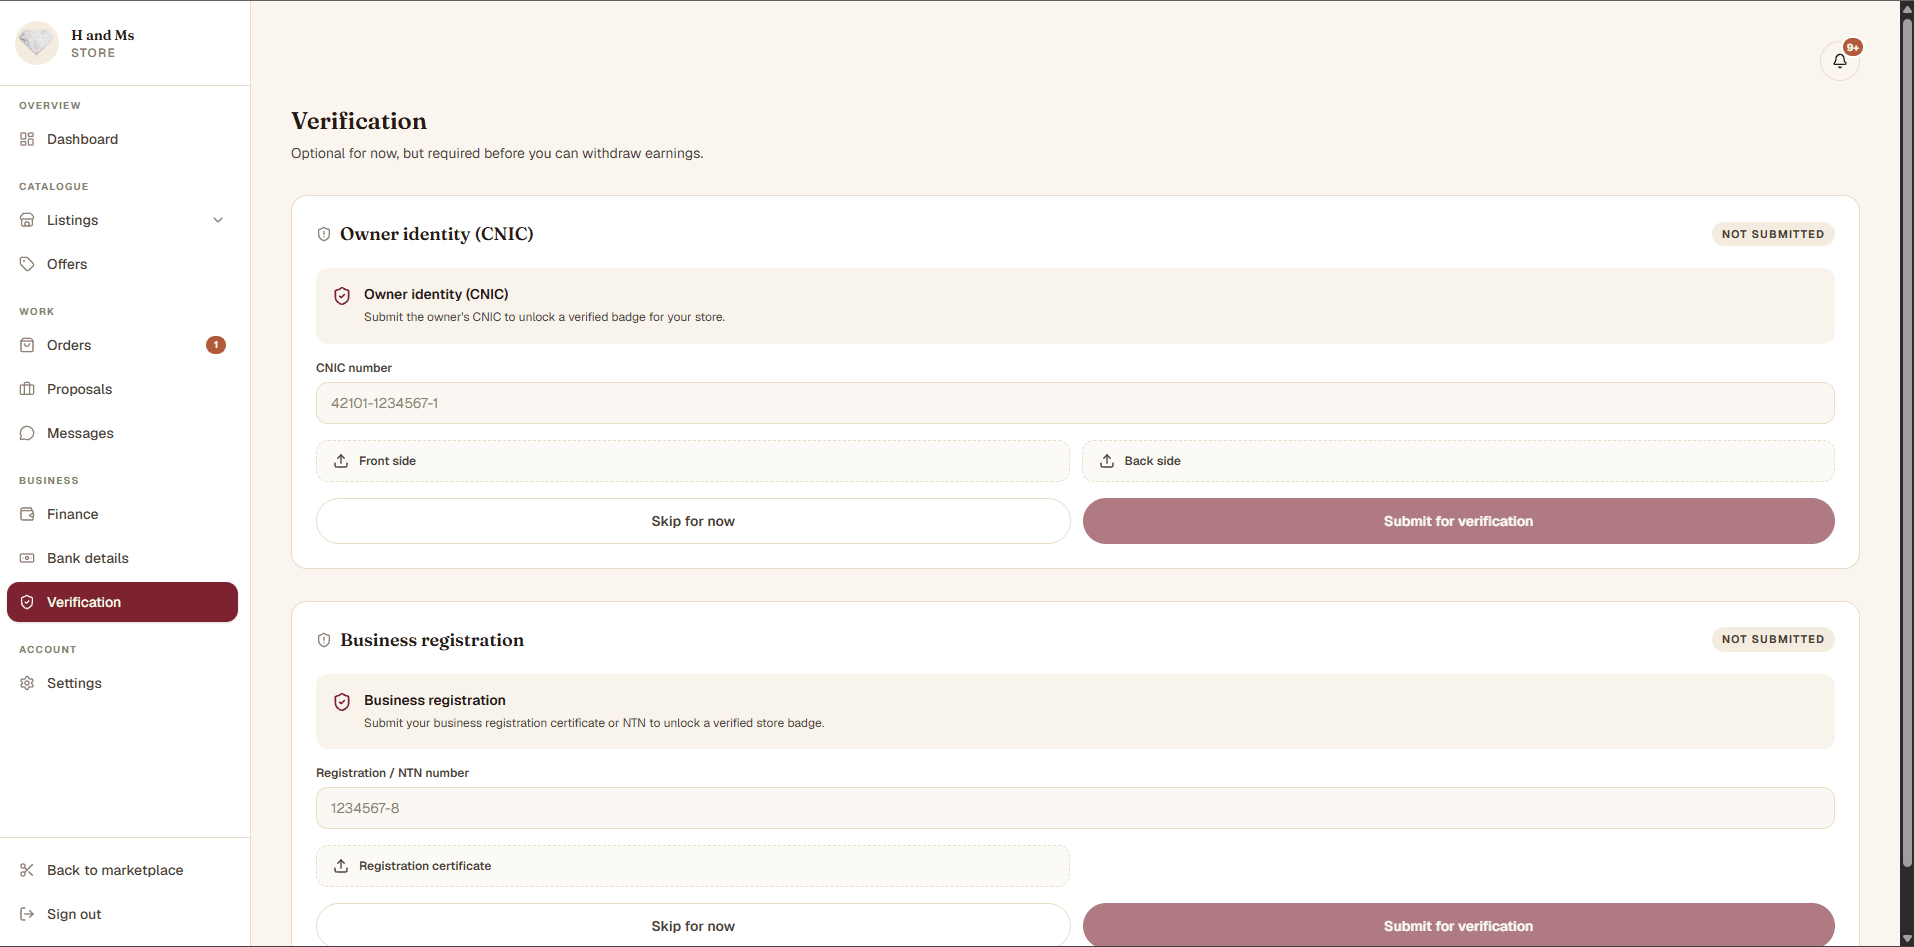Screen dimensions: 1914x947
Task: Upload the Registration certificate file
Action: click(x=693, y=866)
